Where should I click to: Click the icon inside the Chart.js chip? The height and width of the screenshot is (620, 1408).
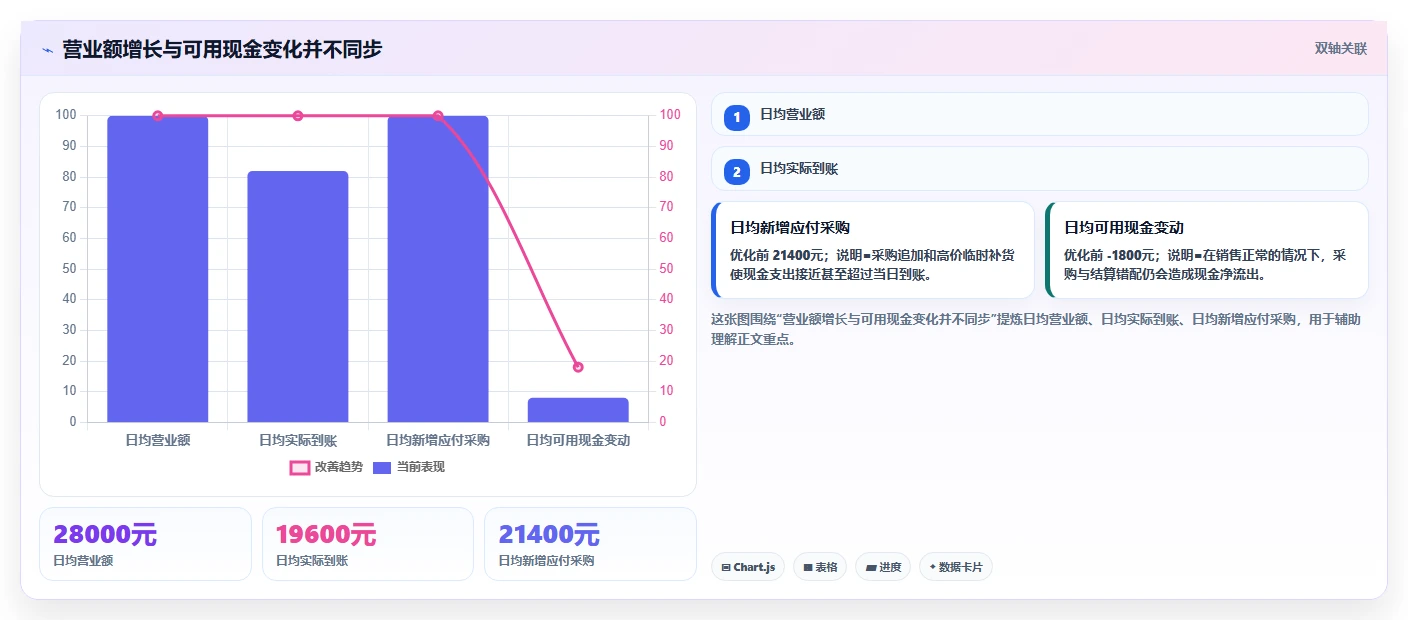725,568
